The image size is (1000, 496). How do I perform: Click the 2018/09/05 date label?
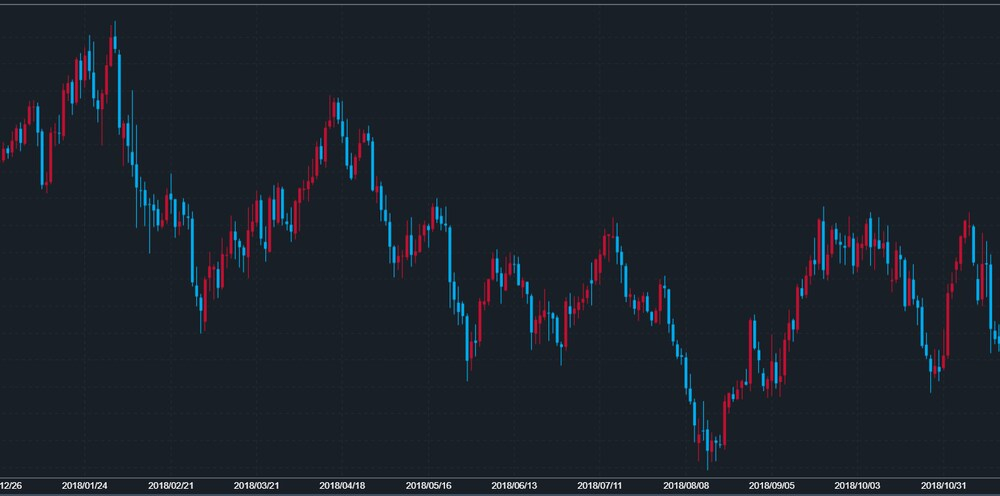[x=772, y=485]
